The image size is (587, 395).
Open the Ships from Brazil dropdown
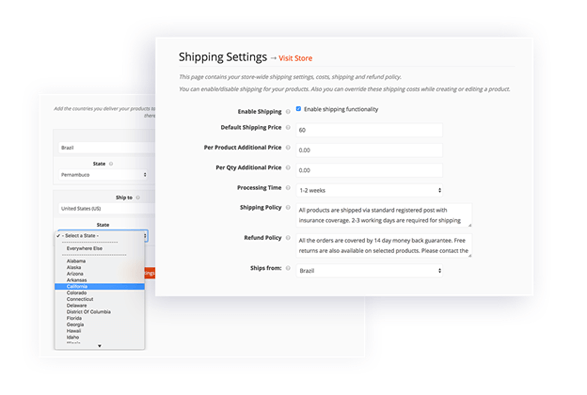(x=369, y=271)
